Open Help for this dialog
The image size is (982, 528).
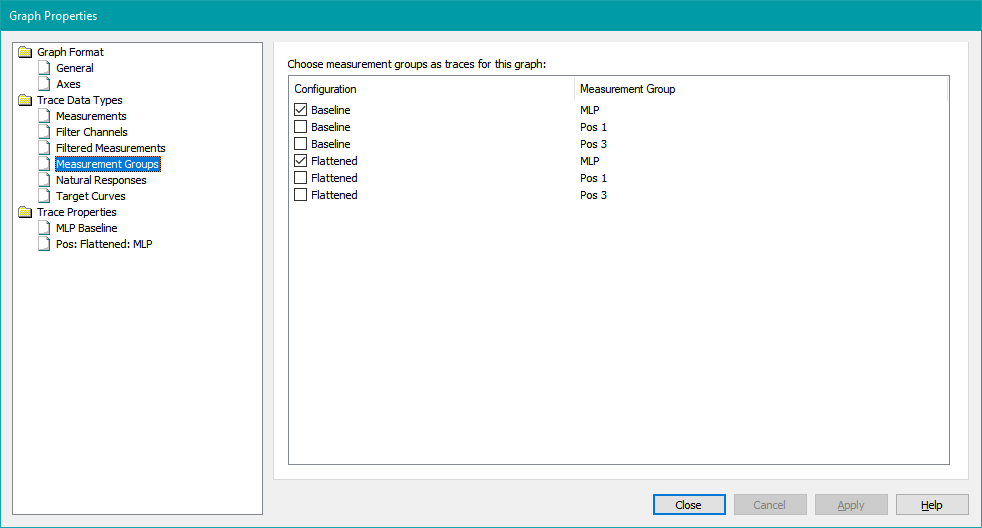pyautogui.click(x=932, y=505)
